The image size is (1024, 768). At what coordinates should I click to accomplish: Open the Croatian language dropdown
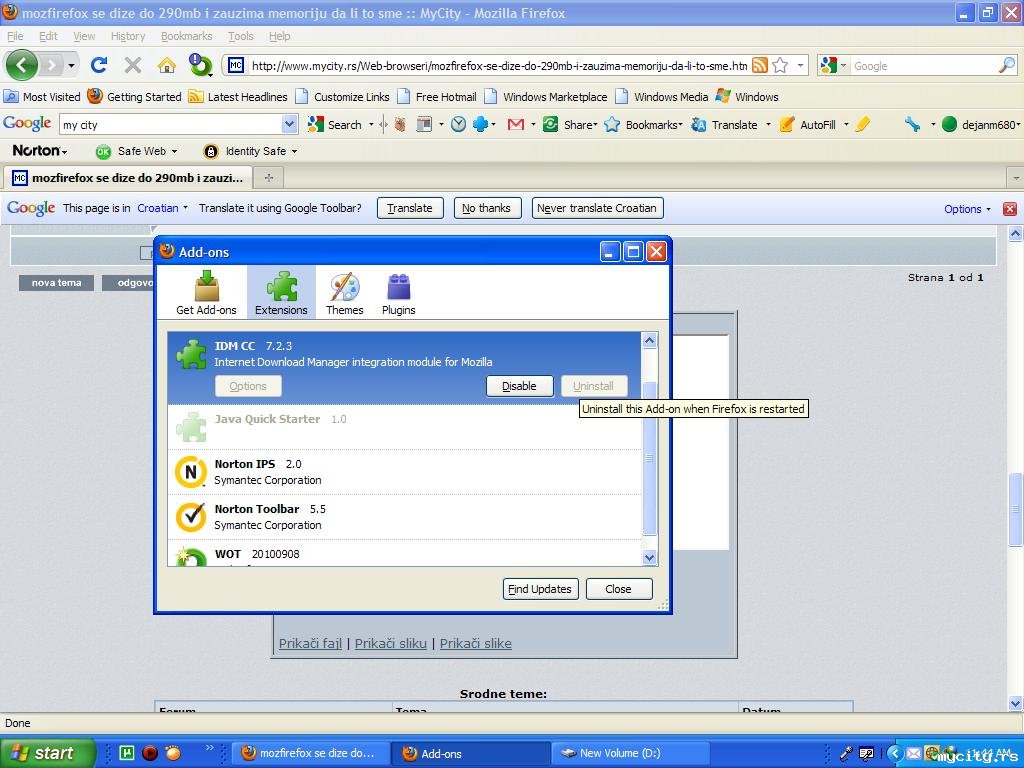click(162, 208)
